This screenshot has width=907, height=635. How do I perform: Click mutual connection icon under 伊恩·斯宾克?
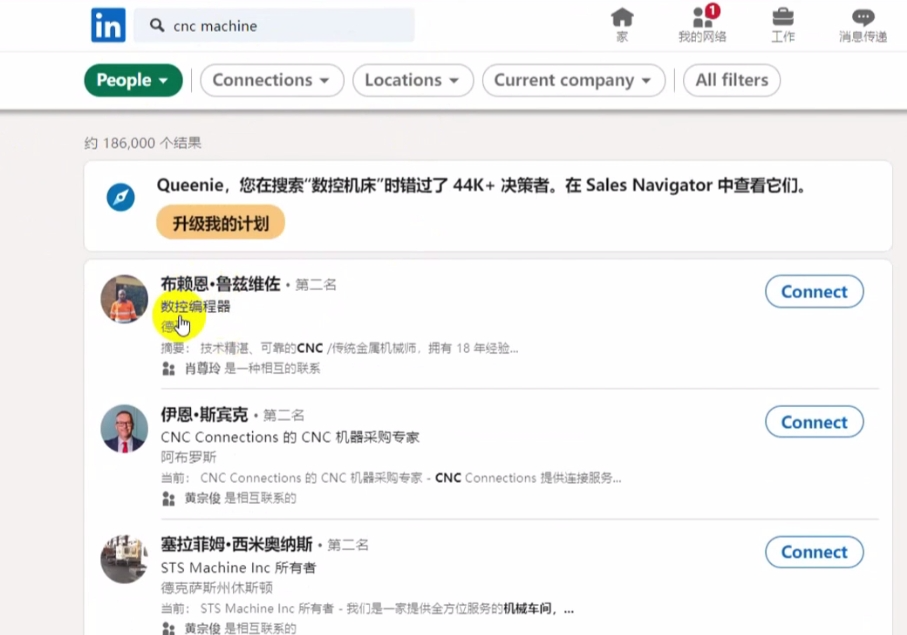pyautogui.click(x=168, y=499)
